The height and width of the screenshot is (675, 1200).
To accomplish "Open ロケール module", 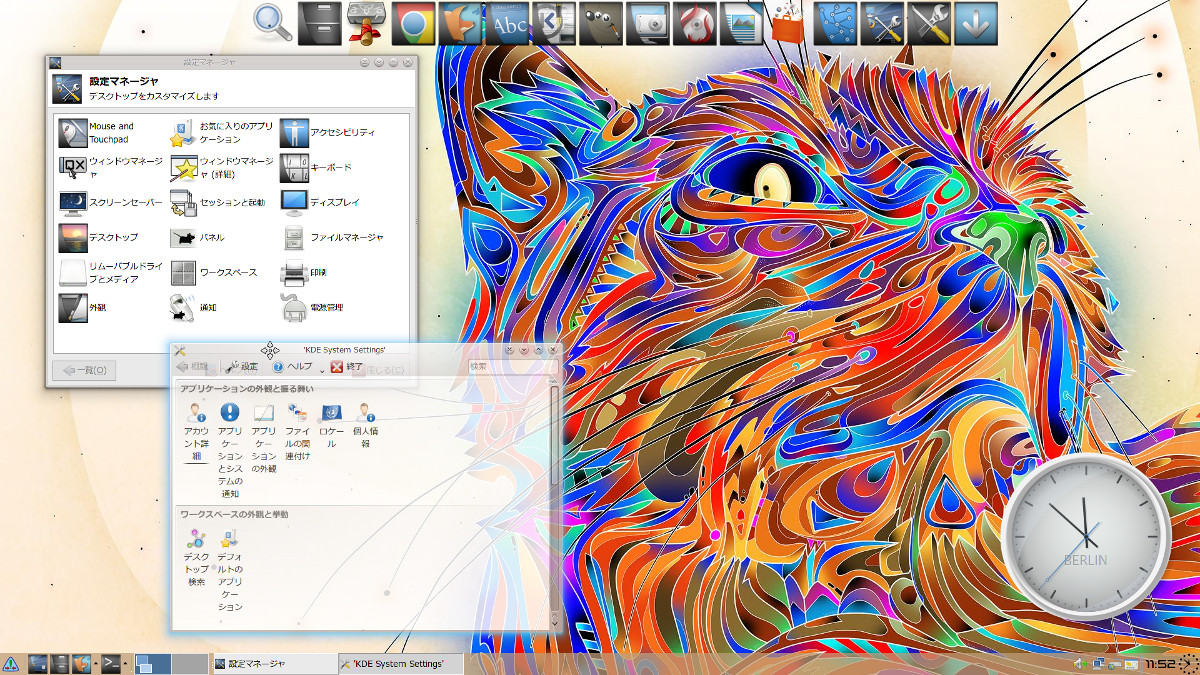I will (x=332, y=424).
